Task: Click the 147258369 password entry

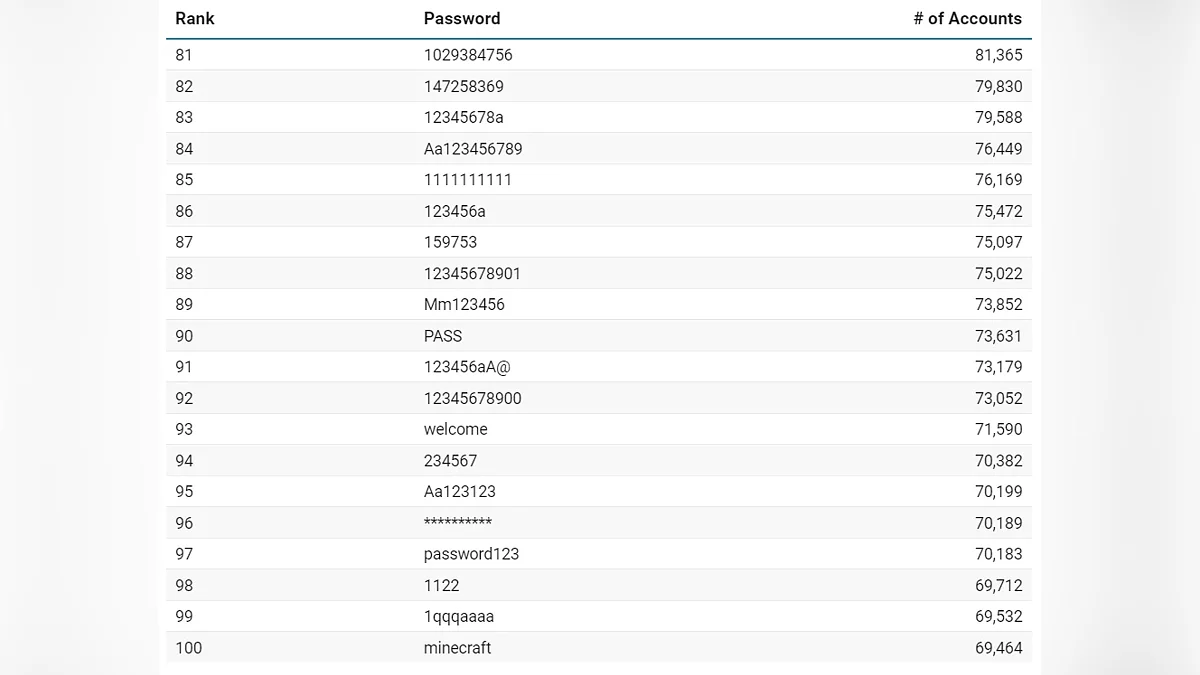Action: click(464, 86)
